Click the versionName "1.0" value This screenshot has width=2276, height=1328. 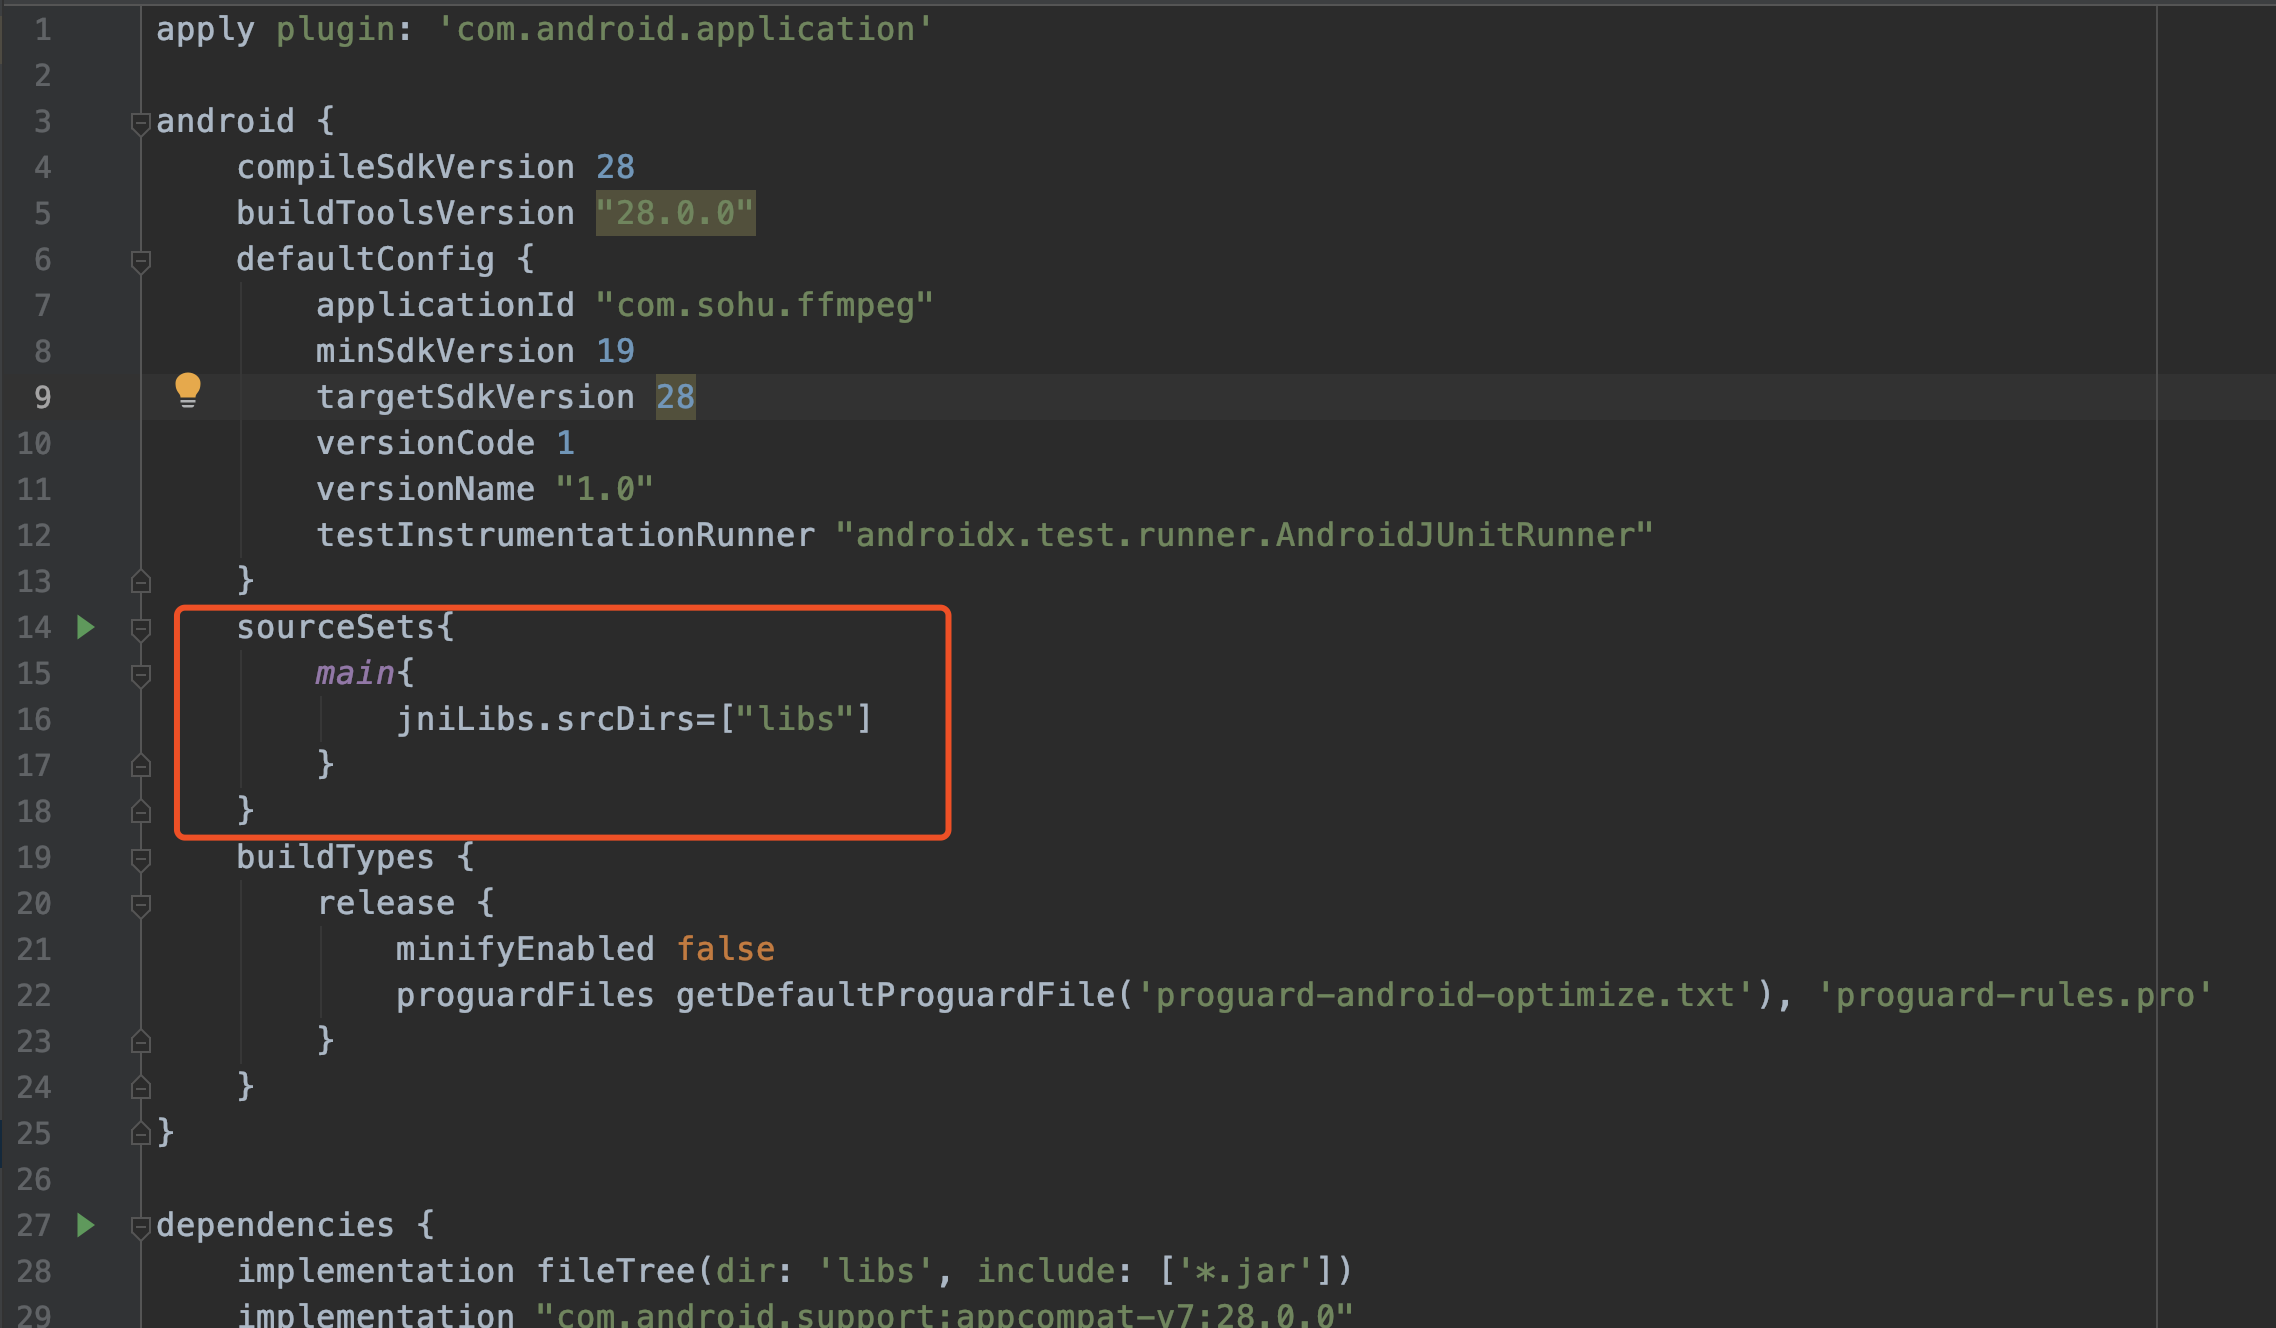[x=604, y=488]
